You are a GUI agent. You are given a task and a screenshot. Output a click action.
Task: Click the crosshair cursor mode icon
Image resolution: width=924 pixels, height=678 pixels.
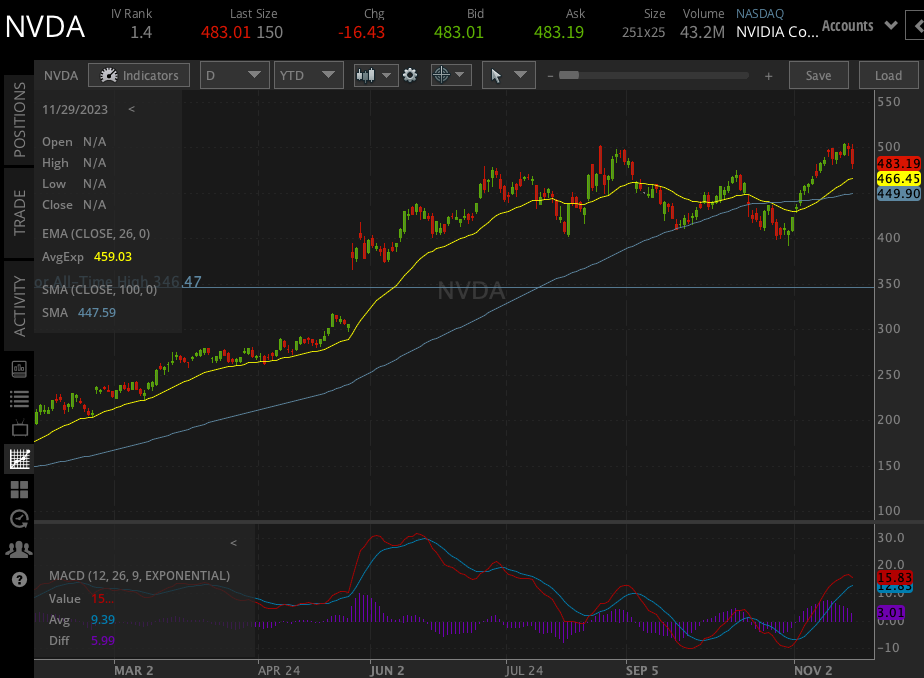point(441,74)
